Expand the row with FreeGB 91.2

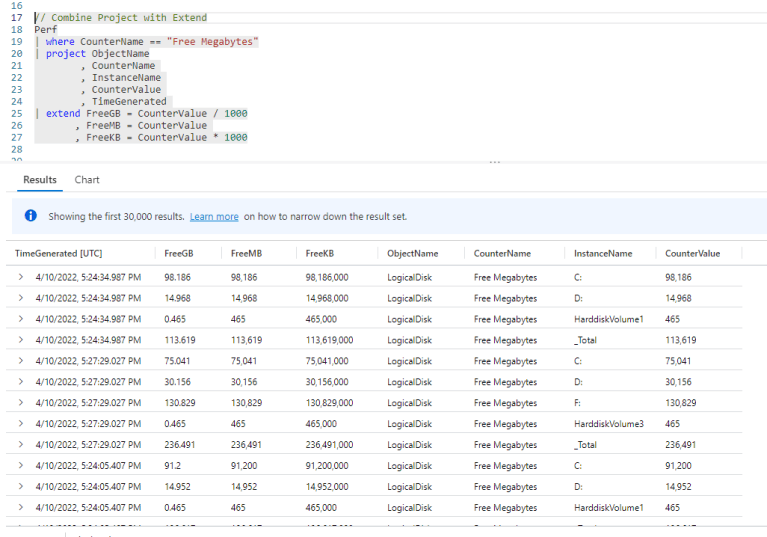pyautogui.click(x=21, y=466)
